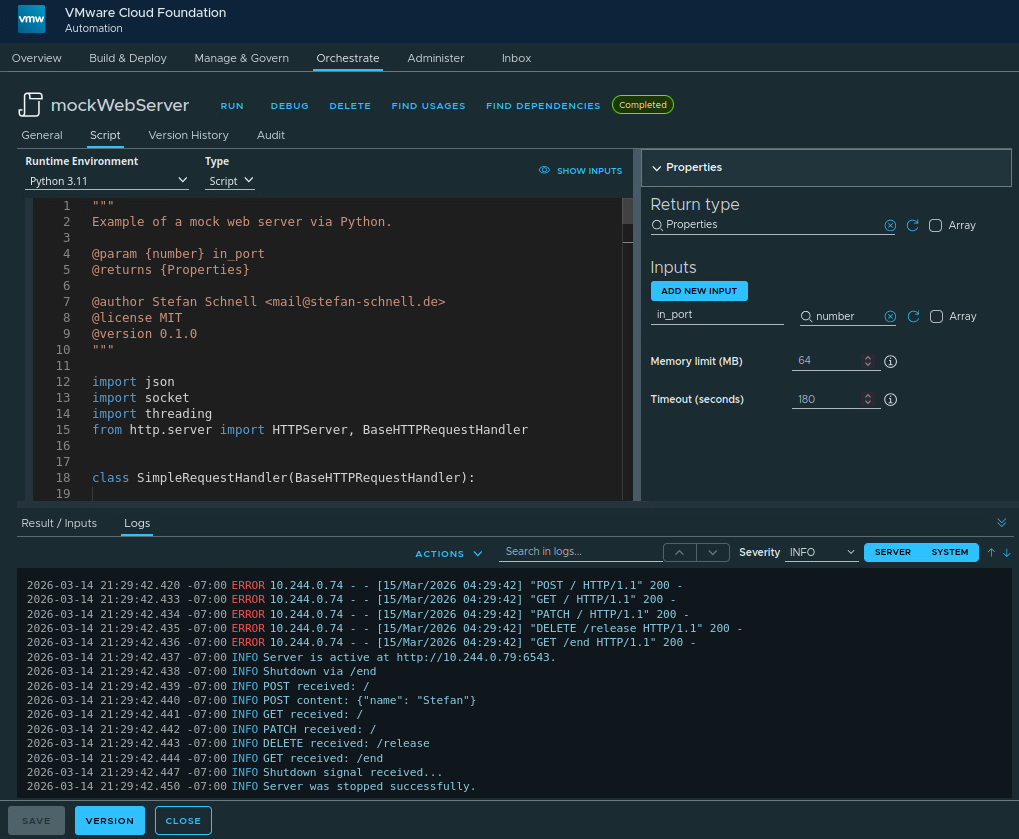Click the Timeout seconds info icon
This screenshot has height=839, width=1019.
click(x=890, y=399)
